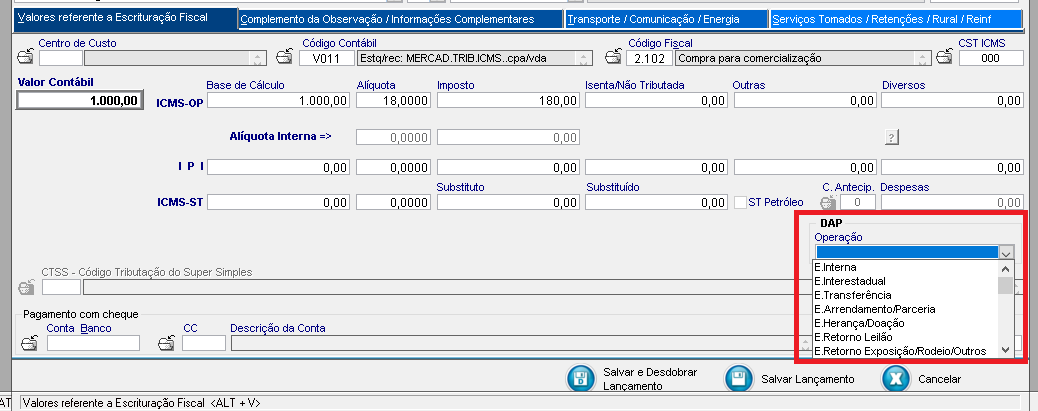
Task: Click ICMS-ST base value field
Action: (279, 203)
